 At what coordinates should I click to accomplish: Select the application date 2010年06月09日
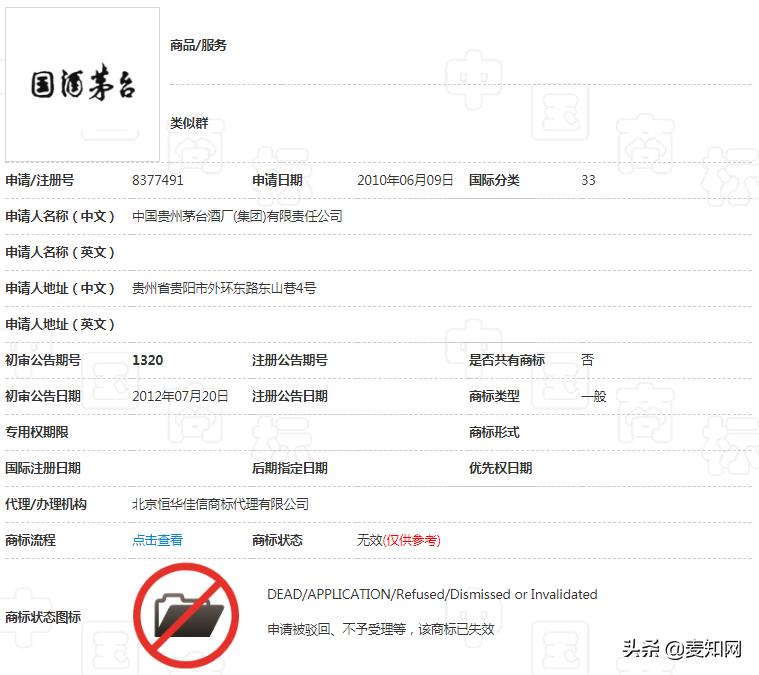tap(405, 180)
